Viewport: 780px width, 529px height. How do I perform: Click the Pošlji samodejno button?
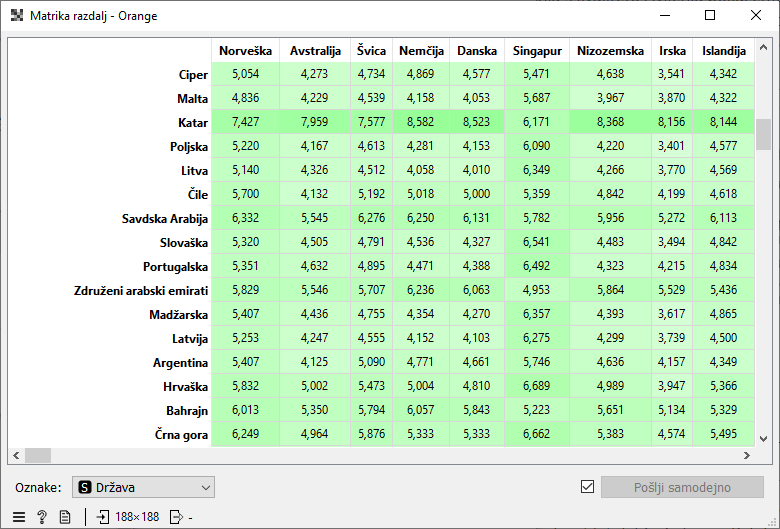point(682,487)
